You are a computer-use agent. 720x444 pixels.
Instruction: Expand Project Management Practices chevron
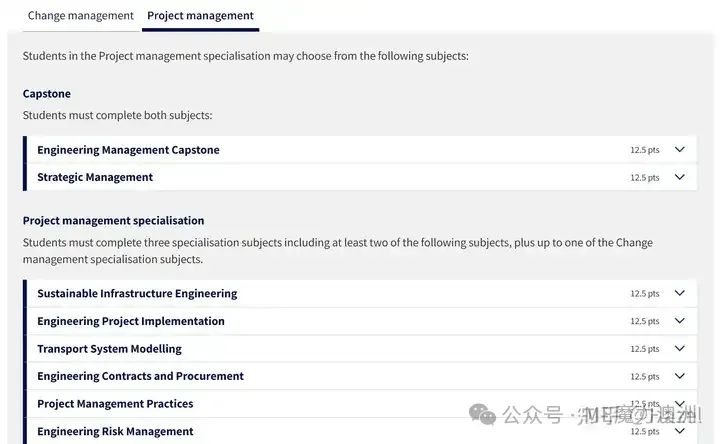point(680,404)
